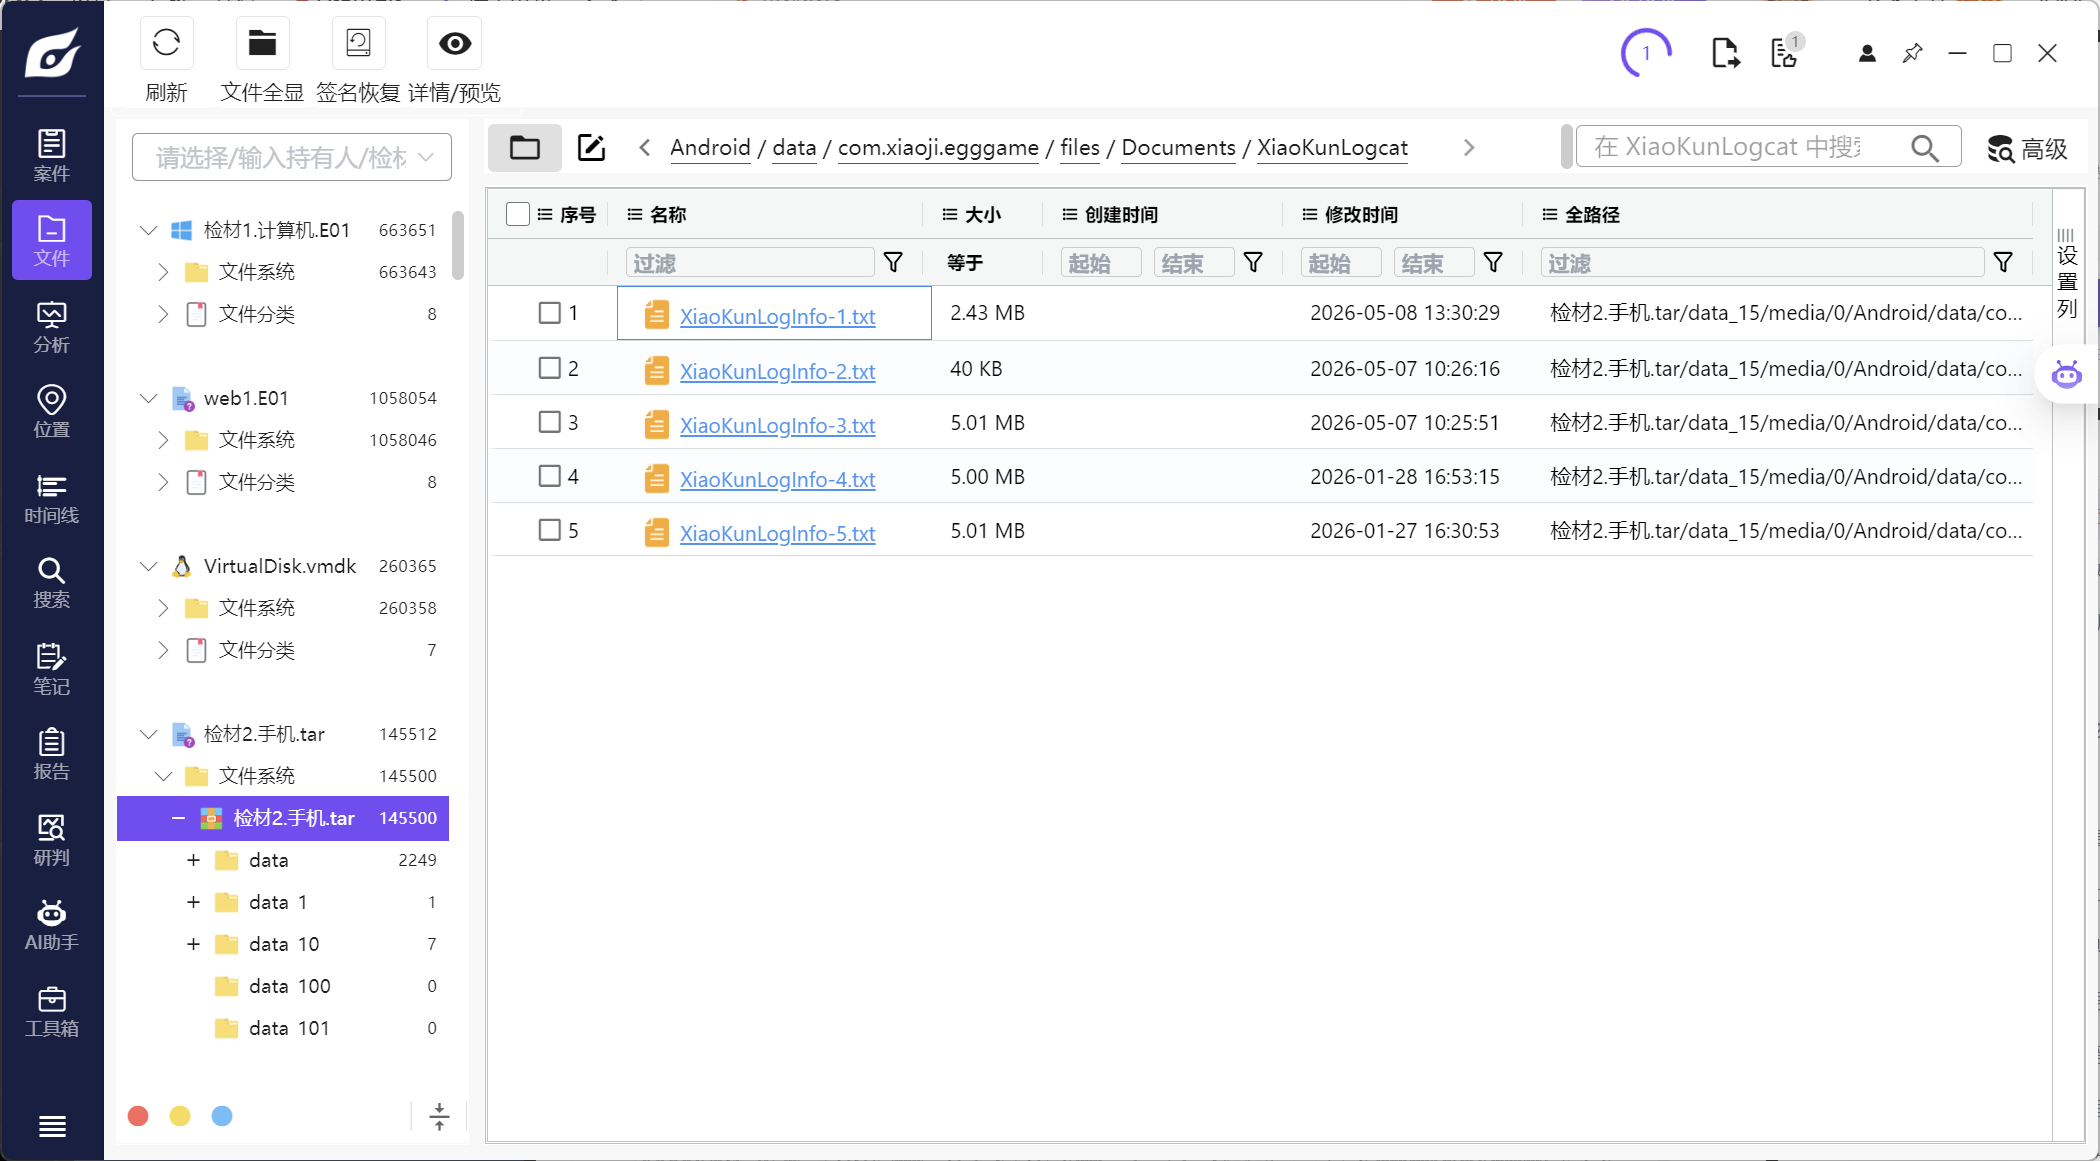Expand the data 1 folder node
Viewport: 2100px width, 1161px height.
tap(193, 902)
